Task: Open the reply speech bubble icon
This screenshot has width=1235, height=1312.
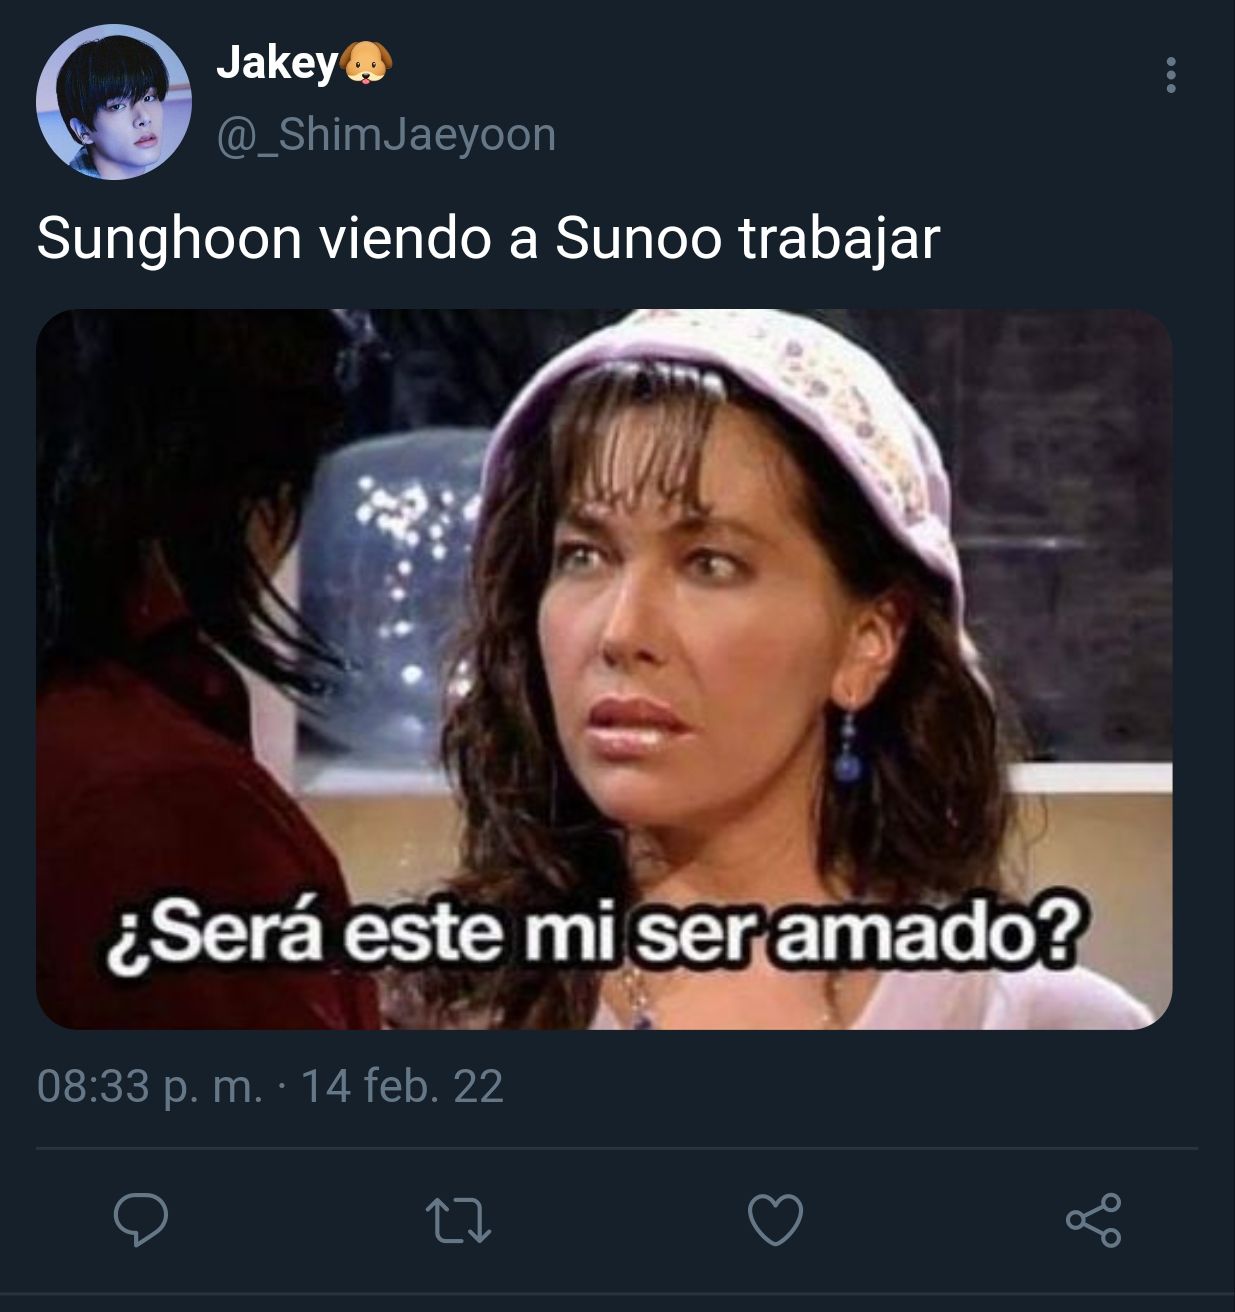Action: (x=141, y=1220)
